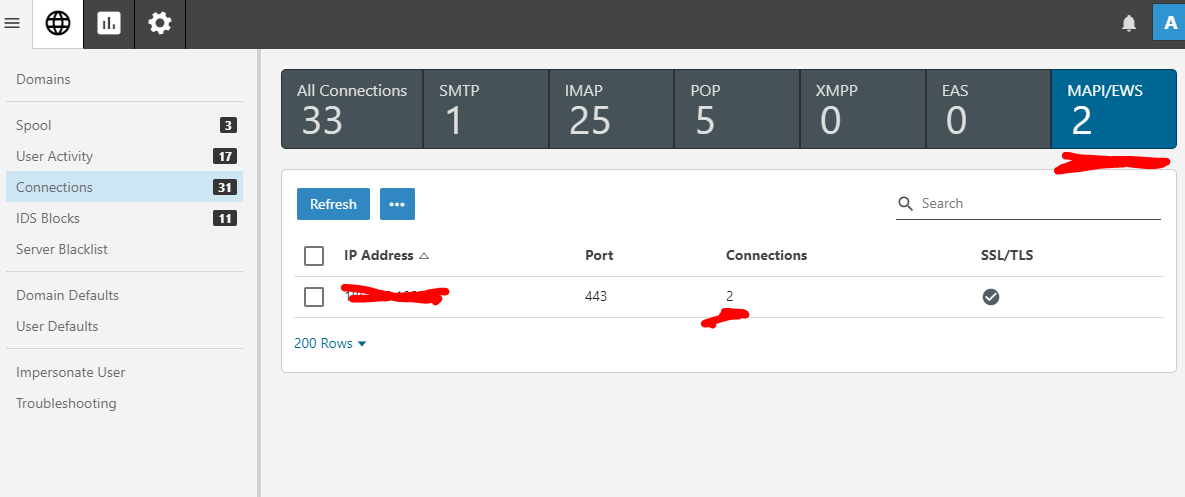1185x497 pixels.
Task: Click the search magnifier icon
Action: tap(906, 204)
